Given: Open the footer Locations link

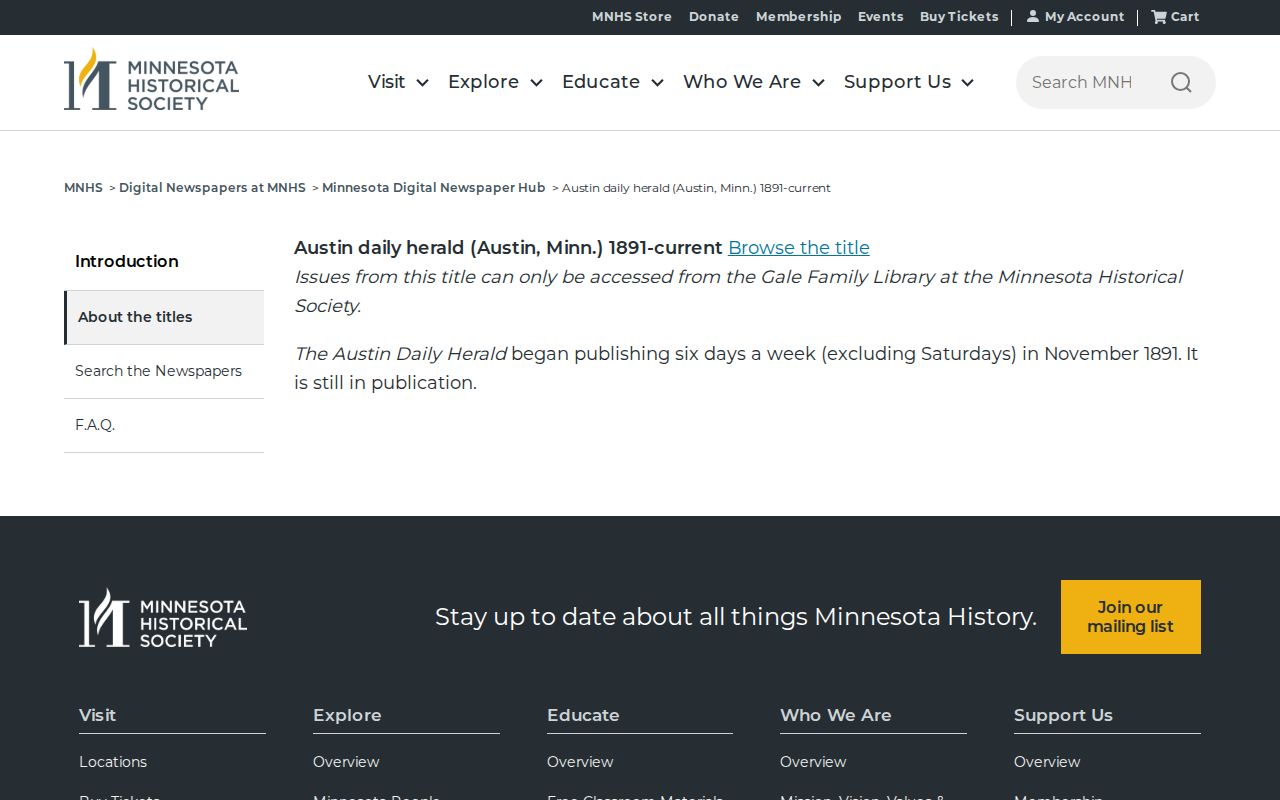Looking at the screenshot, I should 113,762.
